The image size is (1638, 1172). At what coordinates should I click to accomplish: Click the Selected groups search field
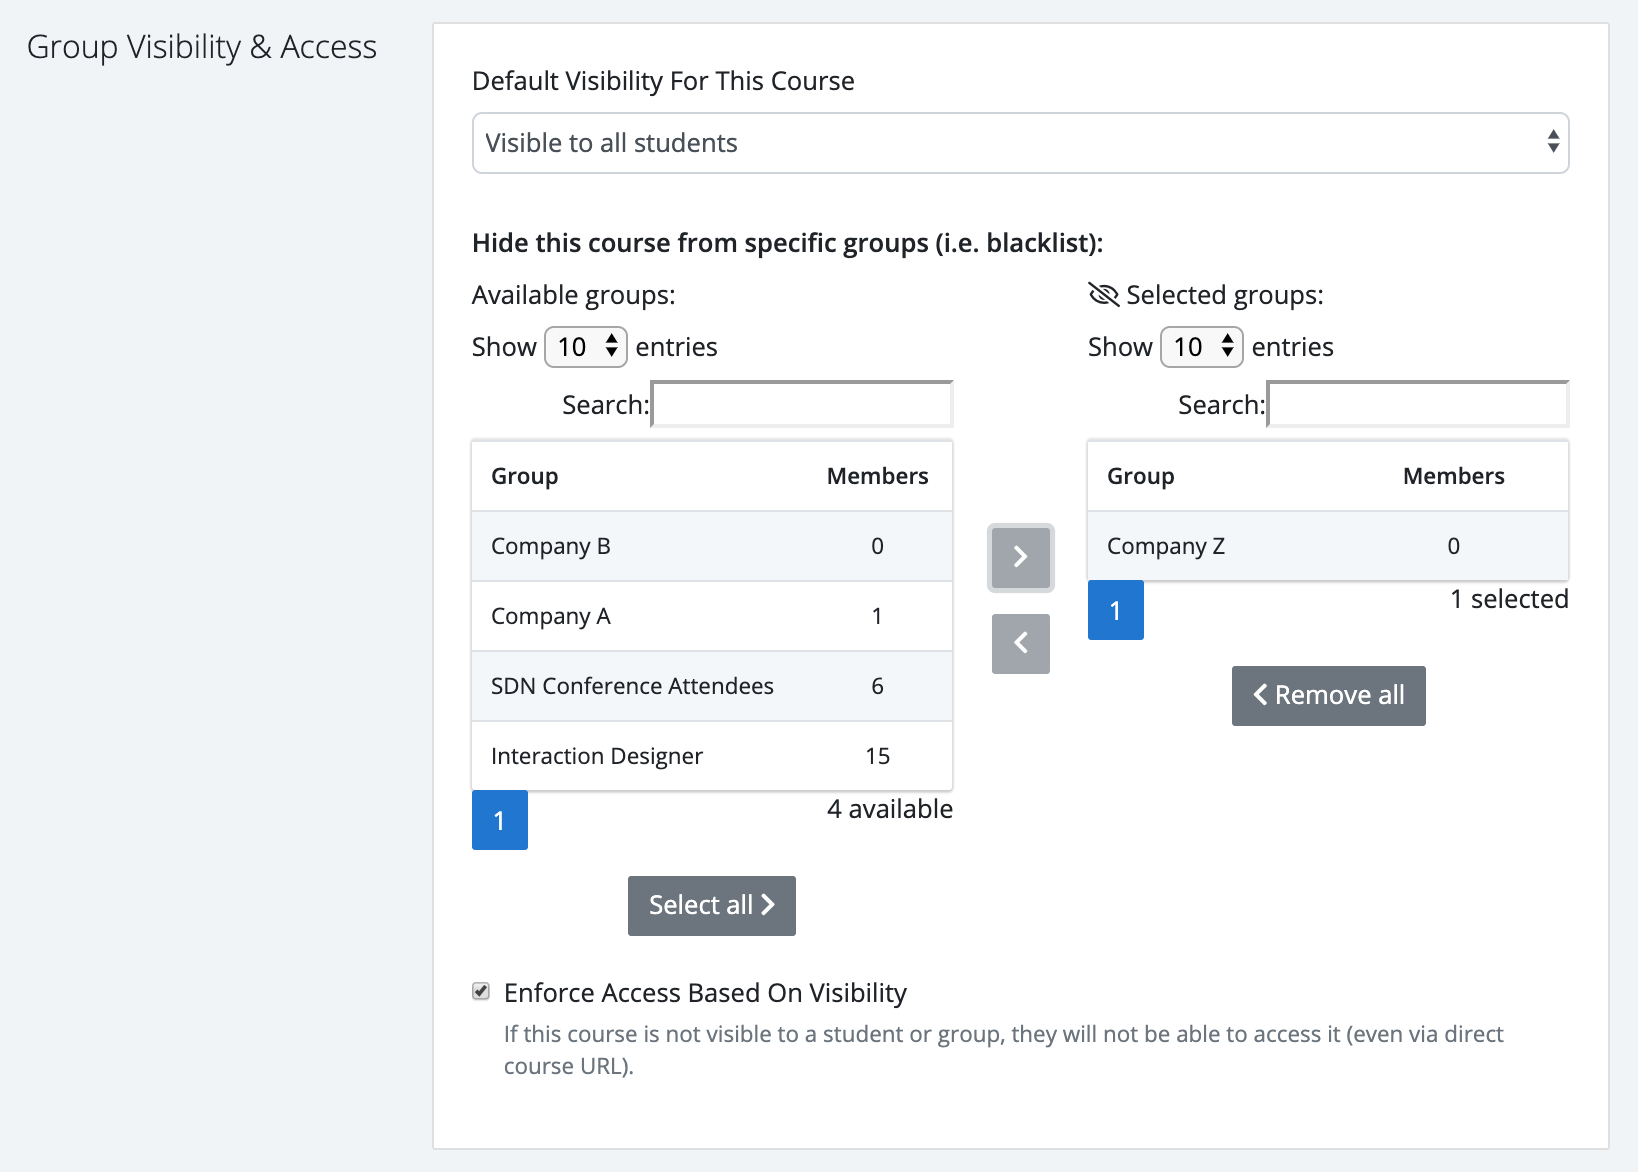coord(1418,405)
